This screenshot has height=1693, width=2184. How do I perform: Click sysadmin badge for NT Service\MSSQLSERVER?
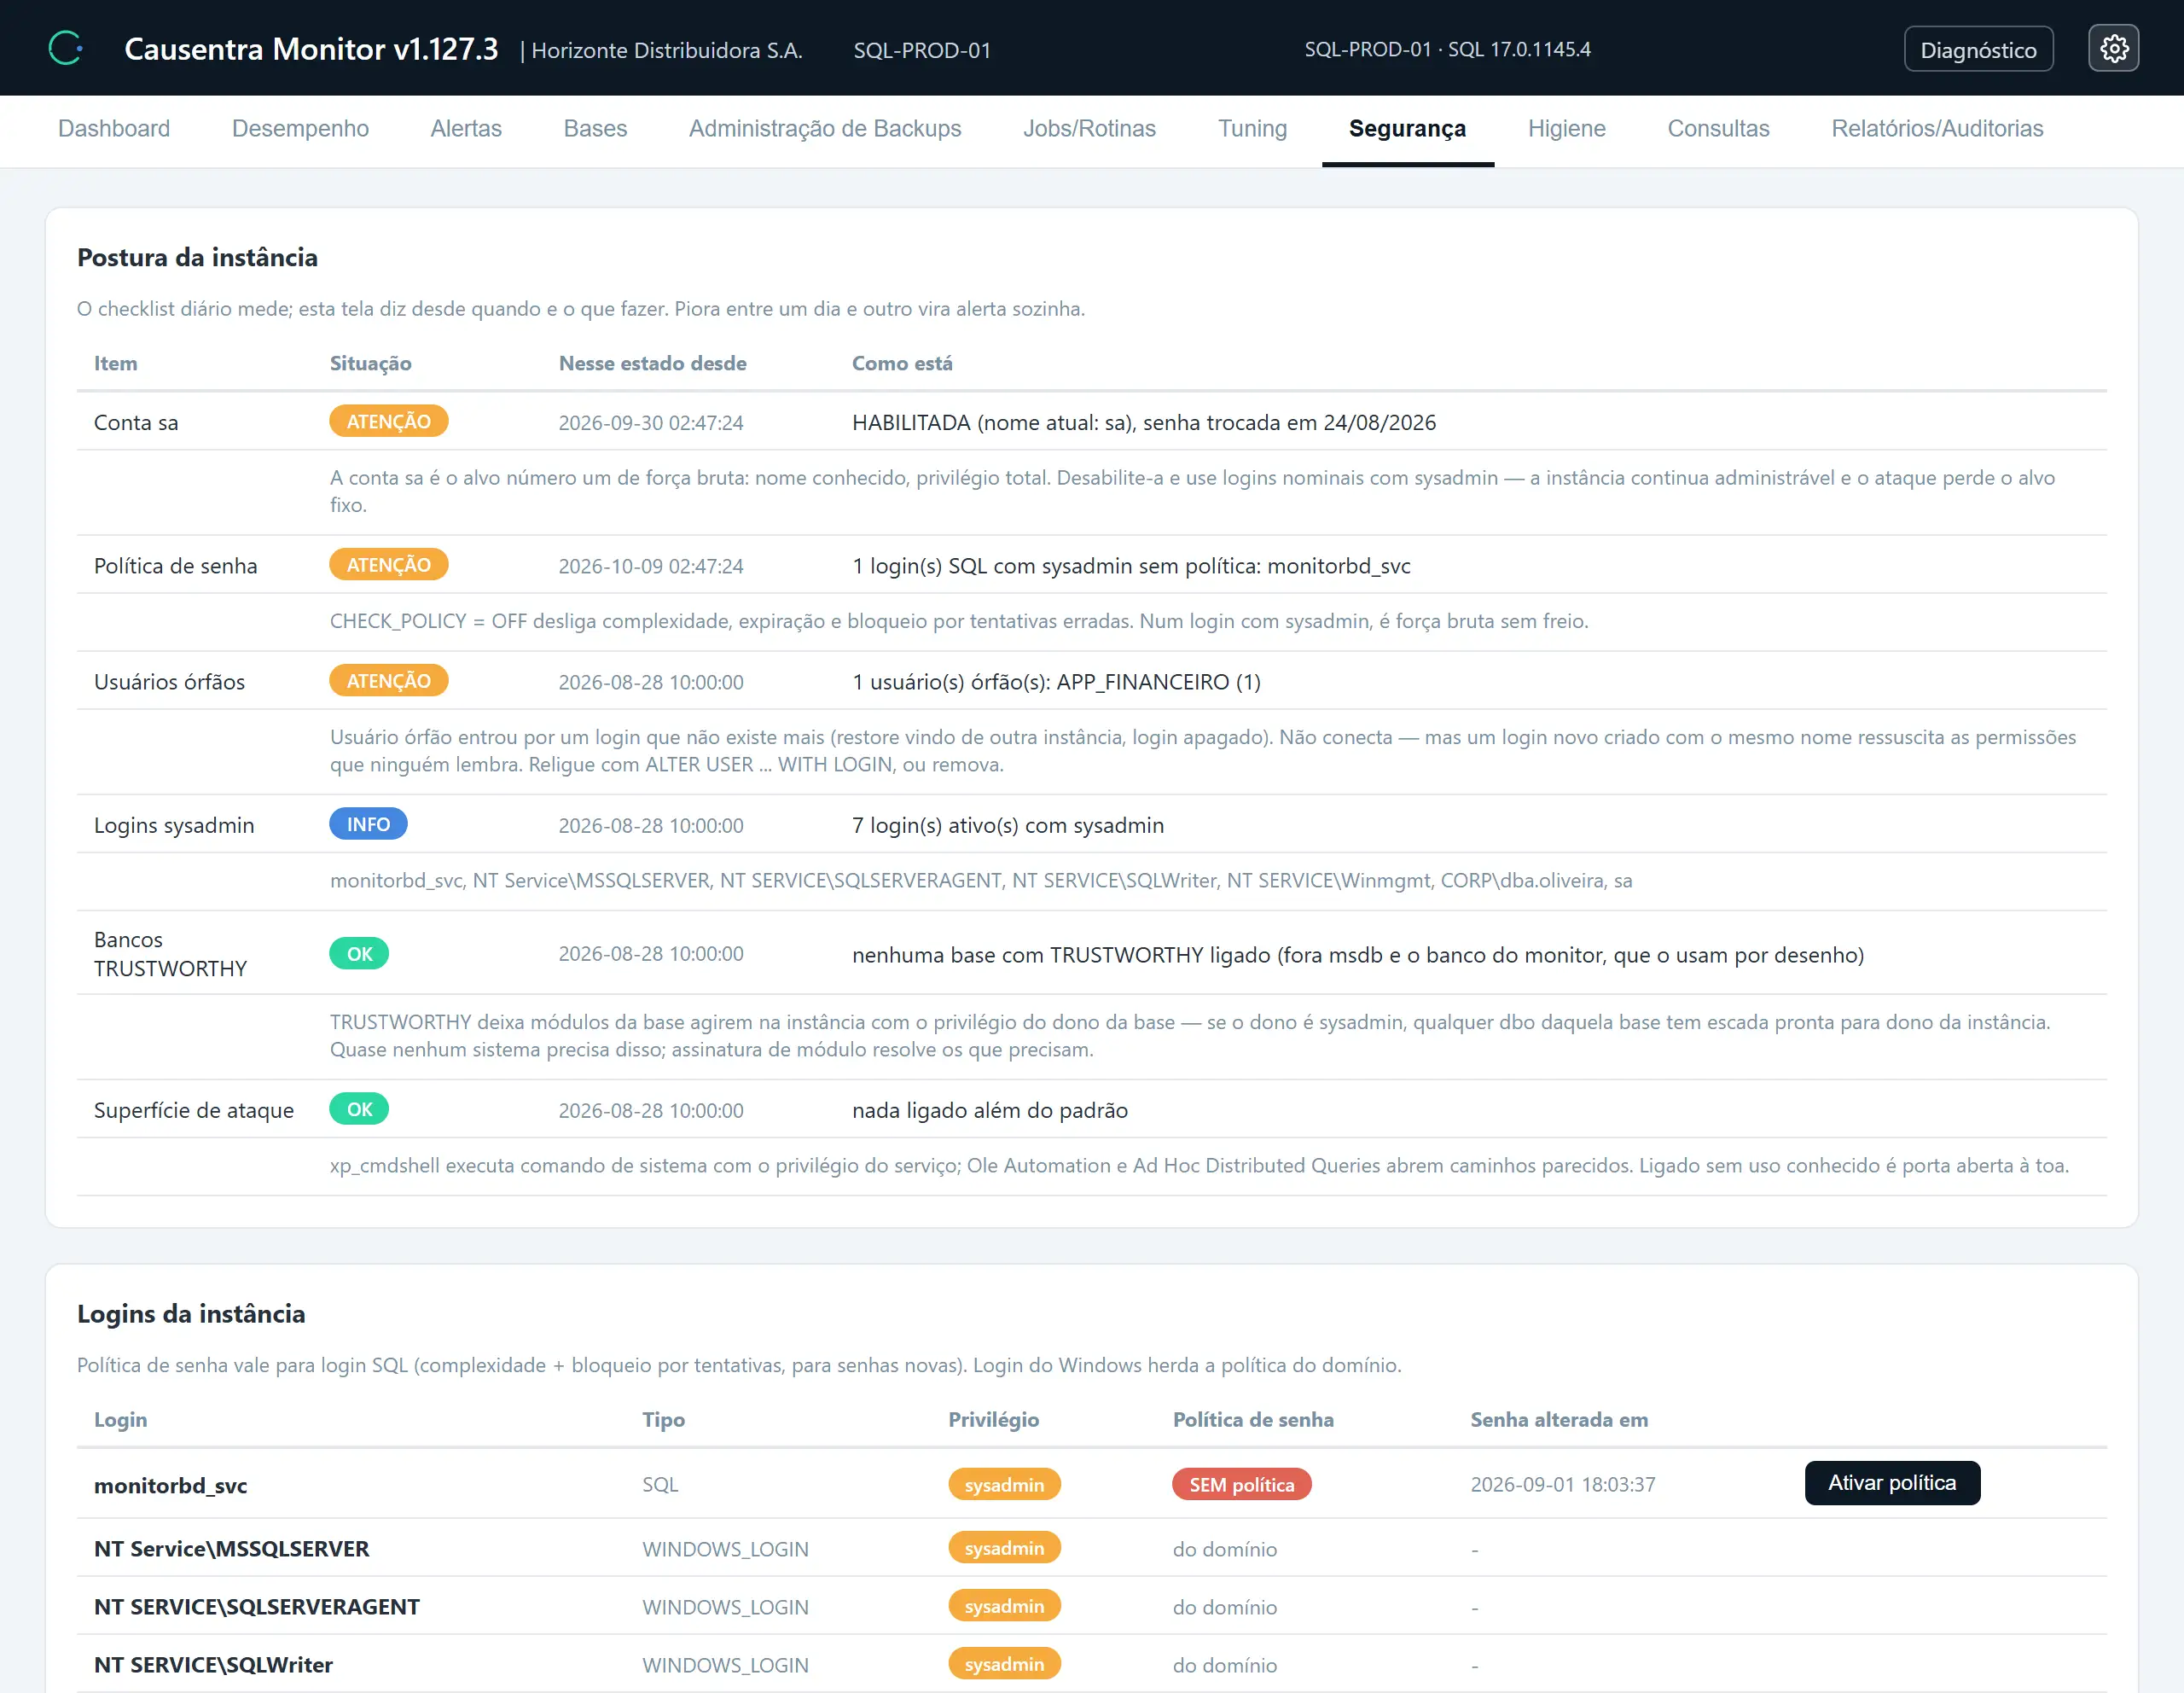[1004, 1547]
